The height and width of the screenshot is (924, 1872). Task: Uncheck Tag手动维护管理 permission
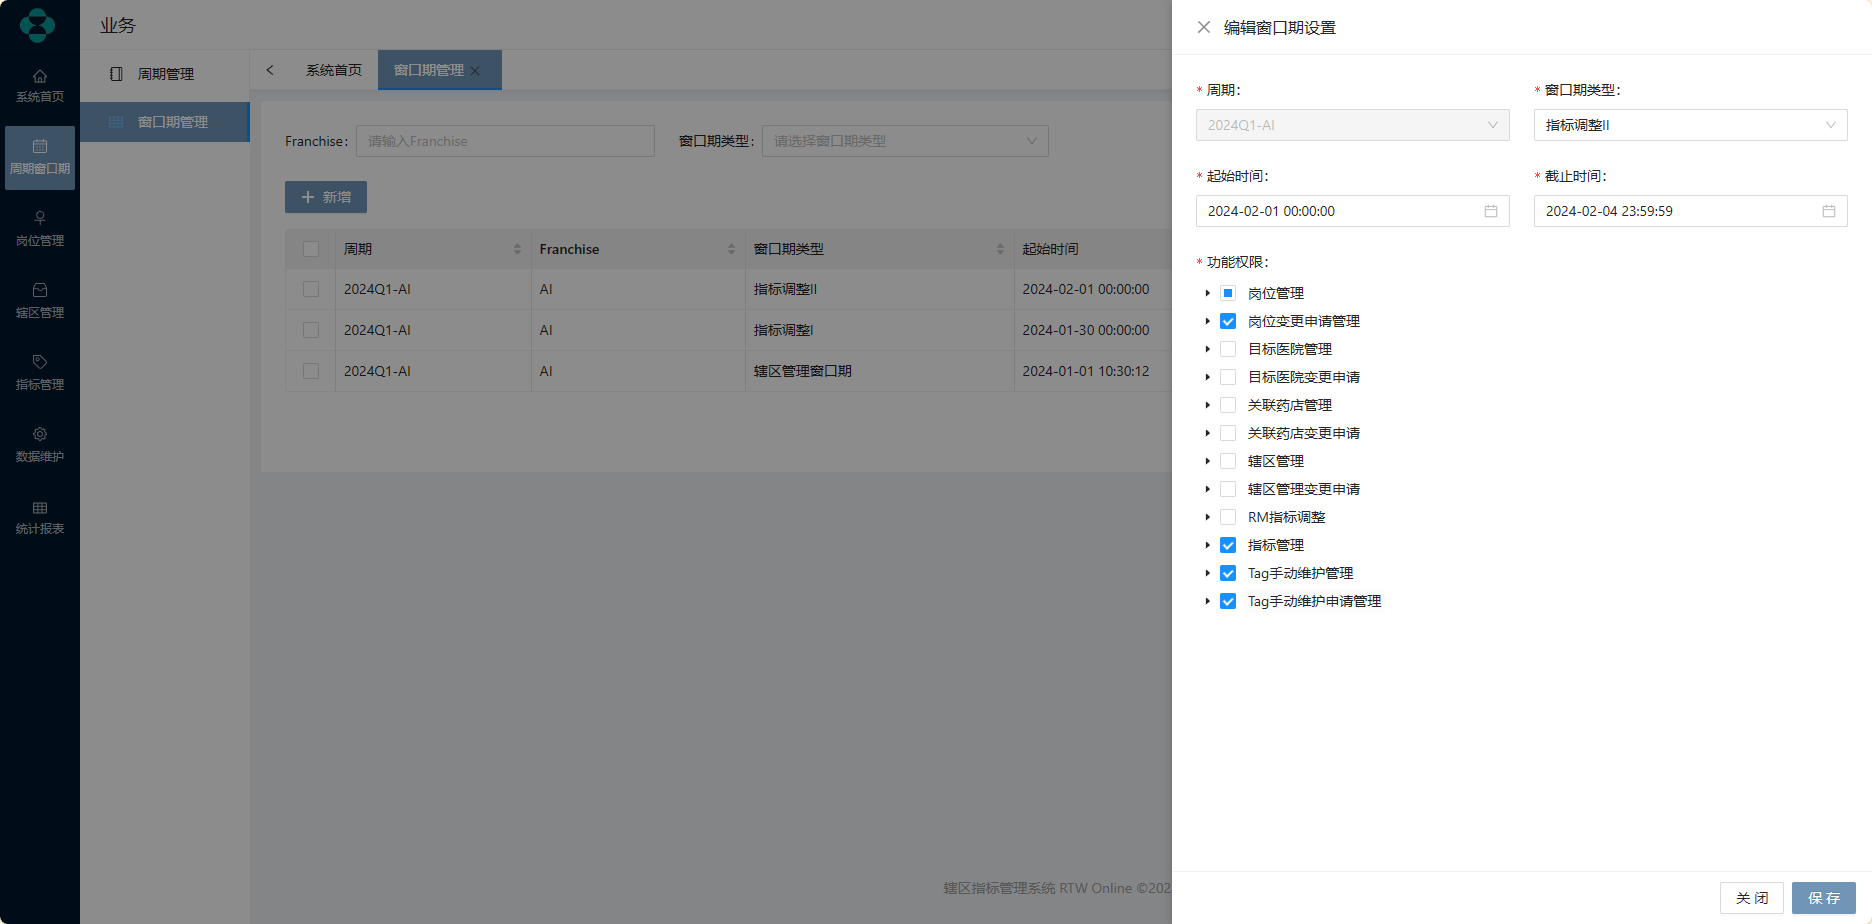(1228, 573)
